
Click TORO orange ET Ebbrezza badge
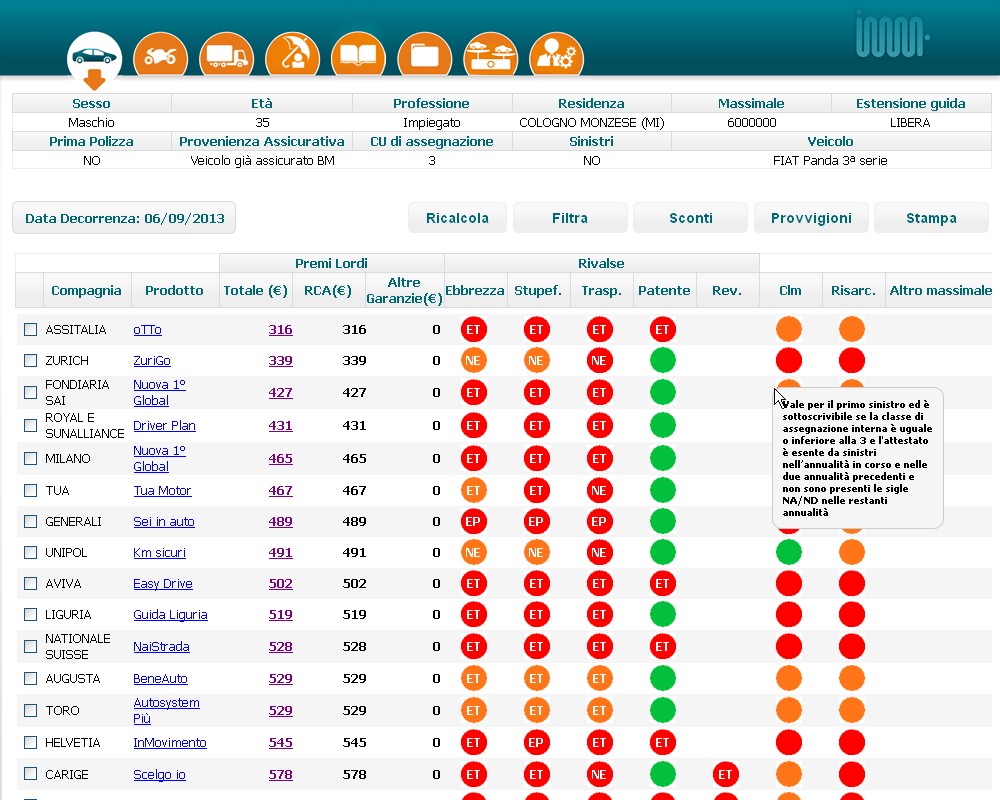(473, 710)
